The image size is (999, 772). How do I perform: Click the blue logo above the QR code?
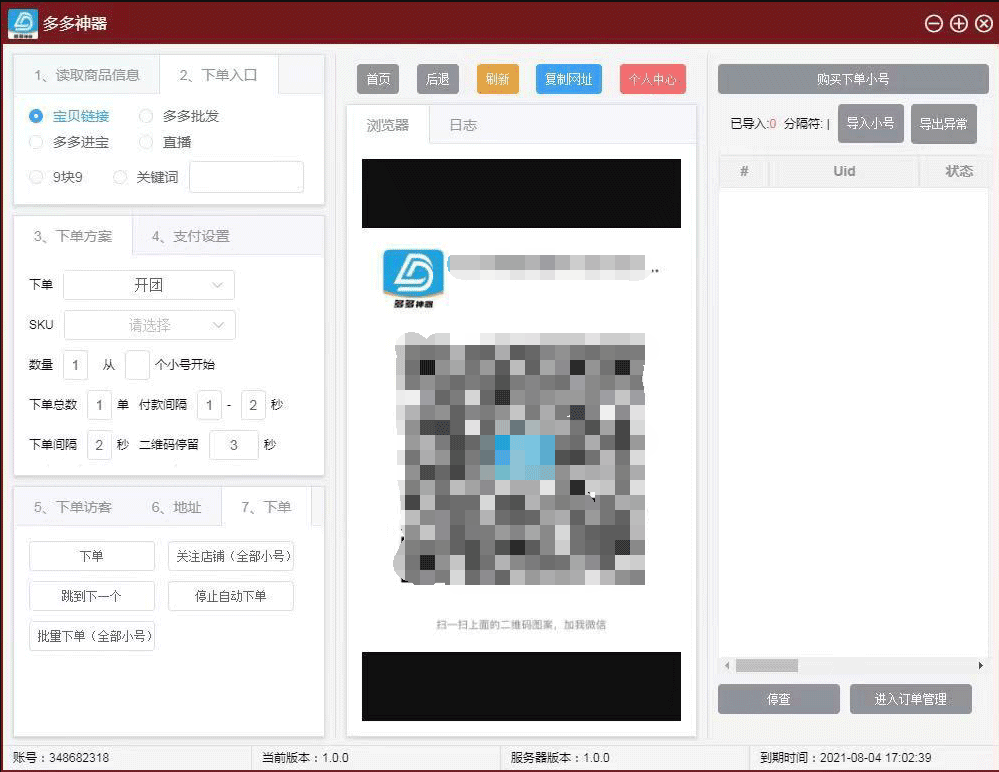tap(413, 278)
